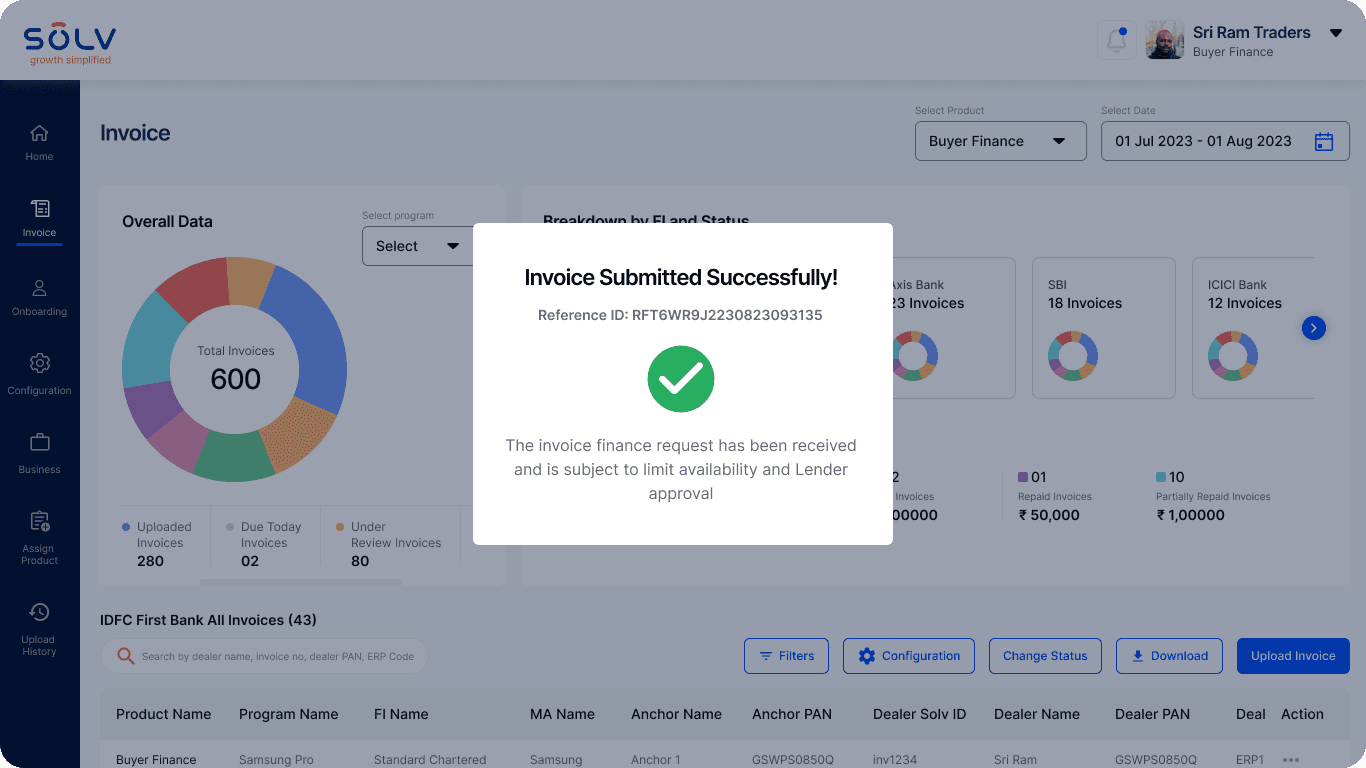Click the Dealer PAN column header
The height and width of the screenshot is (768, 1366).
1152,714
